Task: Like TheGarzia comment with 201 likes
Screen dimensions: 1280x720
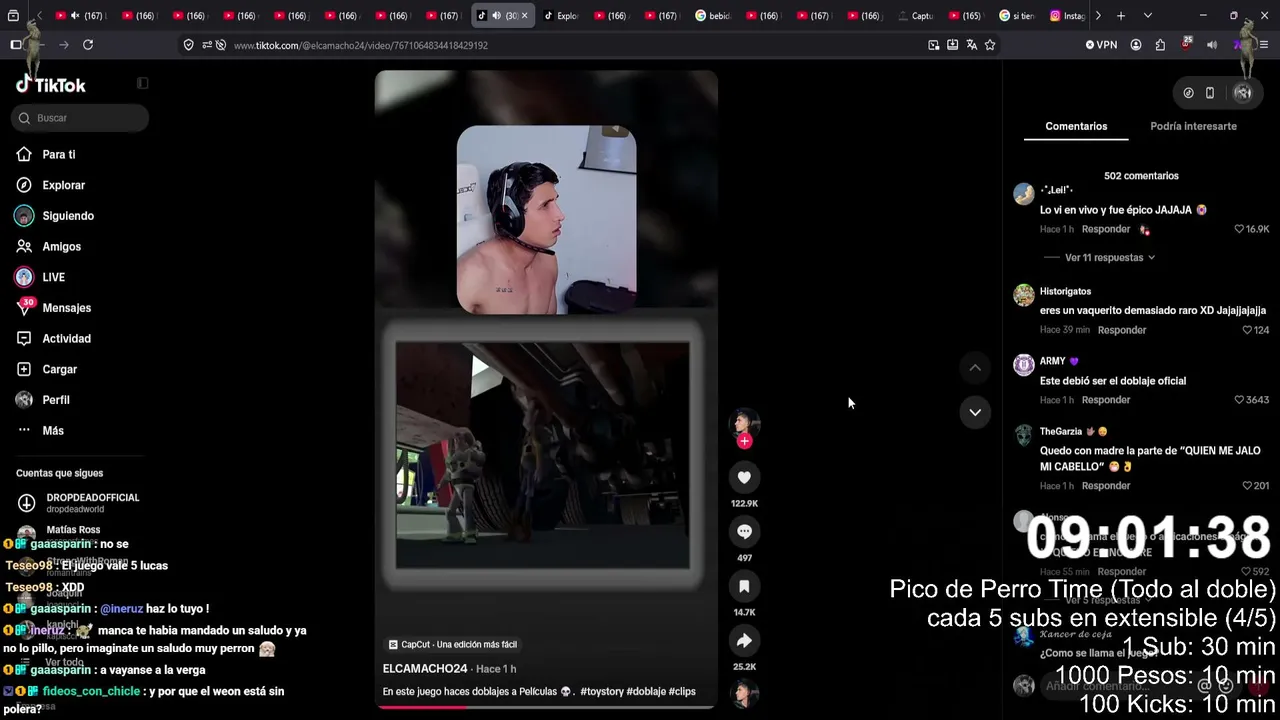Action: pyautogui.click(x=1247, y=486)
